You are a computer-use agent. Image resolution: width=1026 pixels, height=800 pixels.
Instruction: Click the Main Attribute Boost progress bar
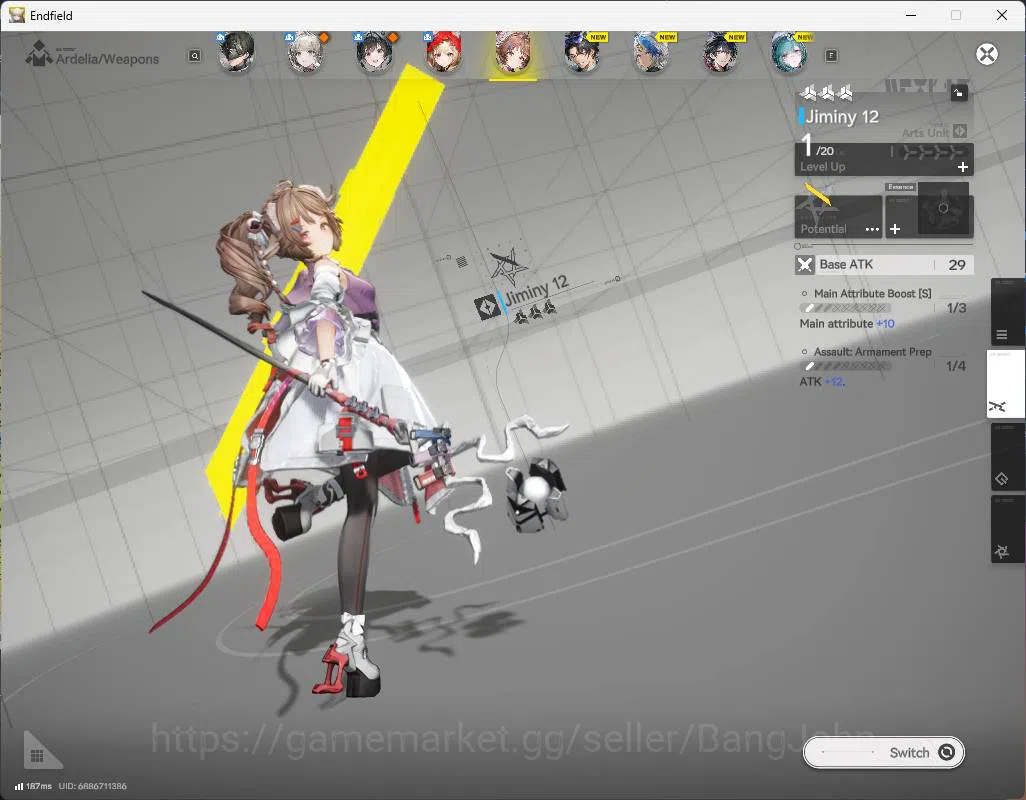845,308
